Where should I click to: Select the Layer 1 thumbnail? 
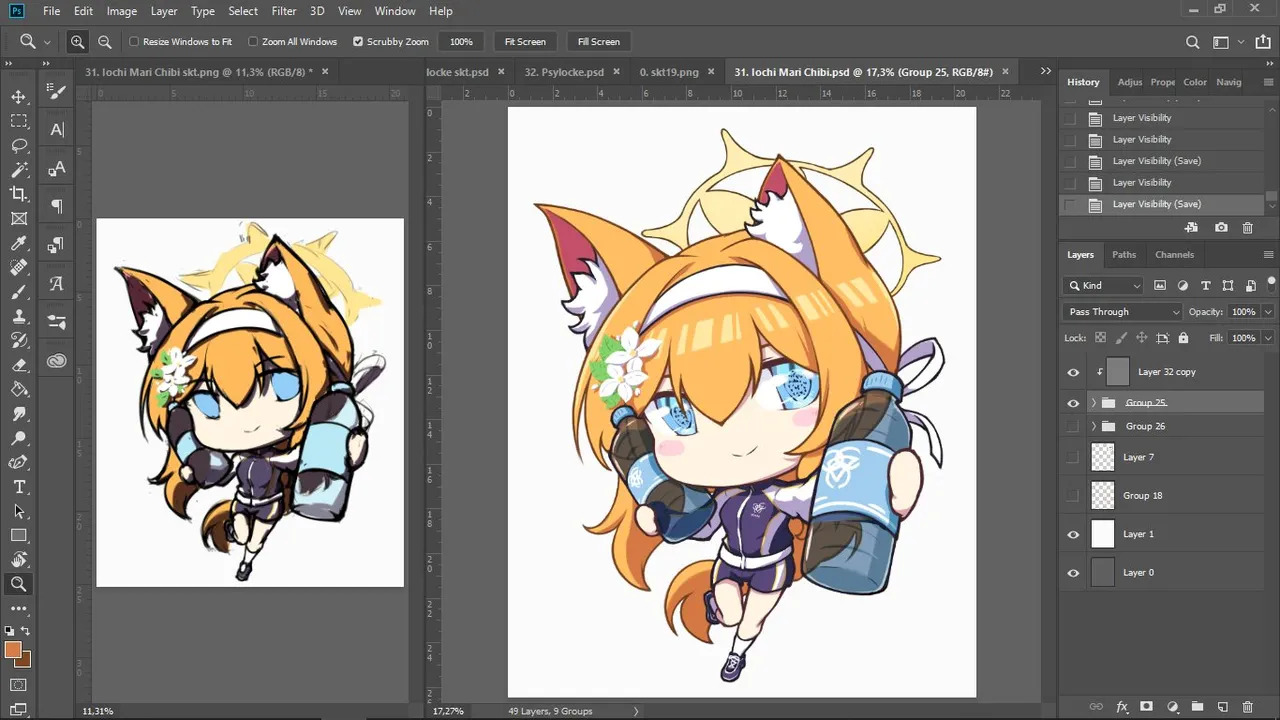1102,534
